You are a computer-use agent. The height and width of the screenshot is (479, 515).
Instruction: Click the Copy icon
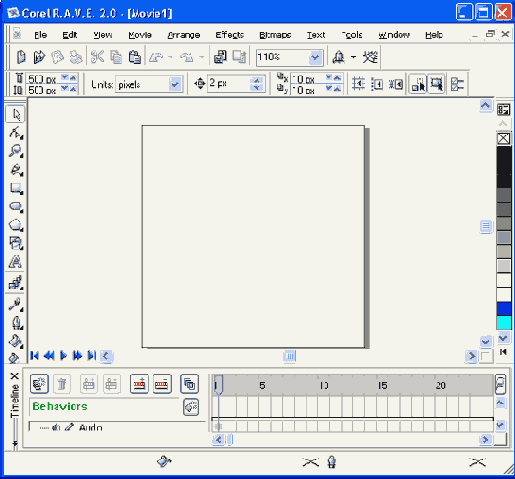116,57
